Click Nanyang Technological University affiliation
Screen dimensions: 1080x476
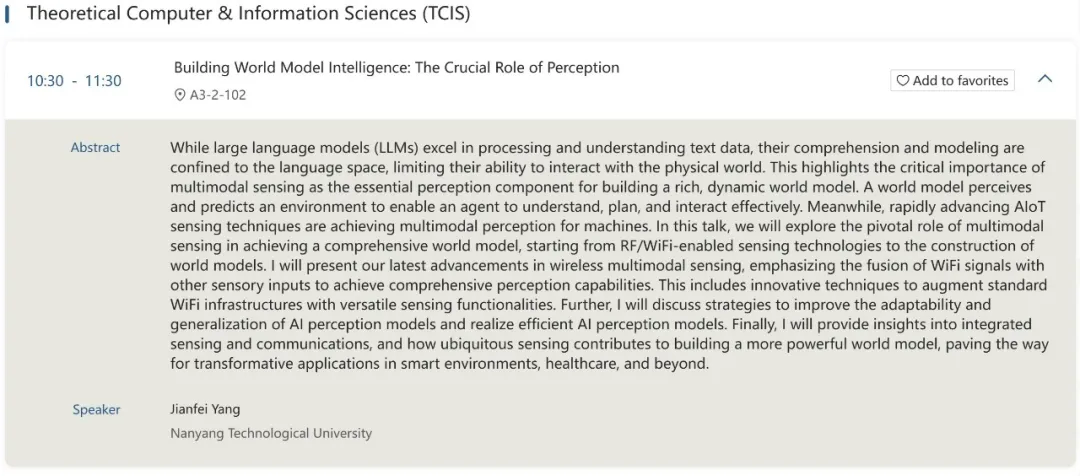(271, 433)
